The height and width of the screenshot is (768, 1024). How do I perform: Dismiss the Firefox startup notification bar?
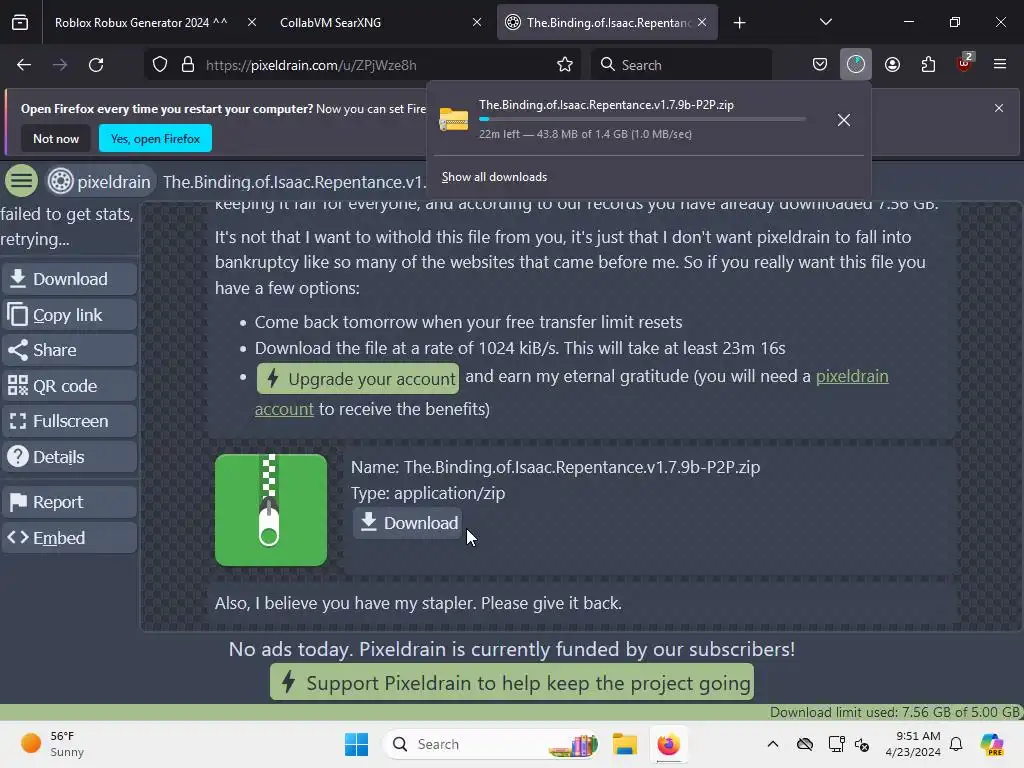point(999,108)
